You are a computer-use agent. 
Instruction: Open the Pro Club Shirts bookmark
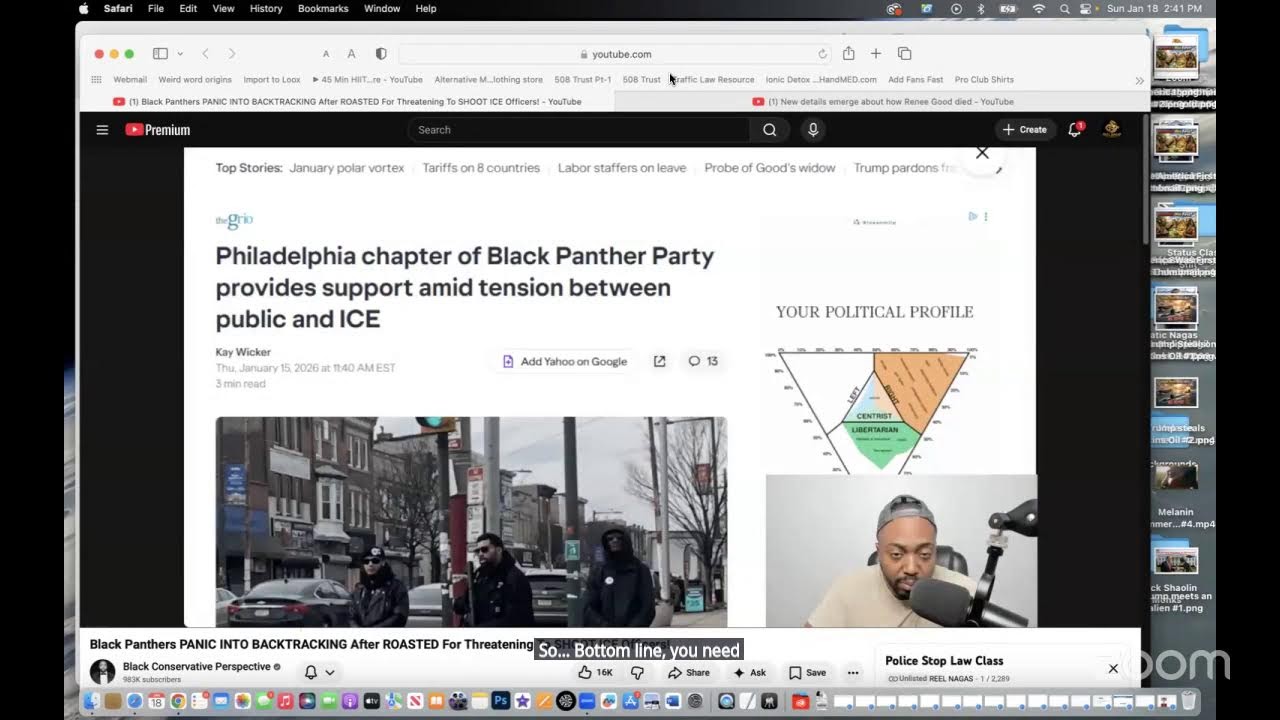(x=984, y=80)
